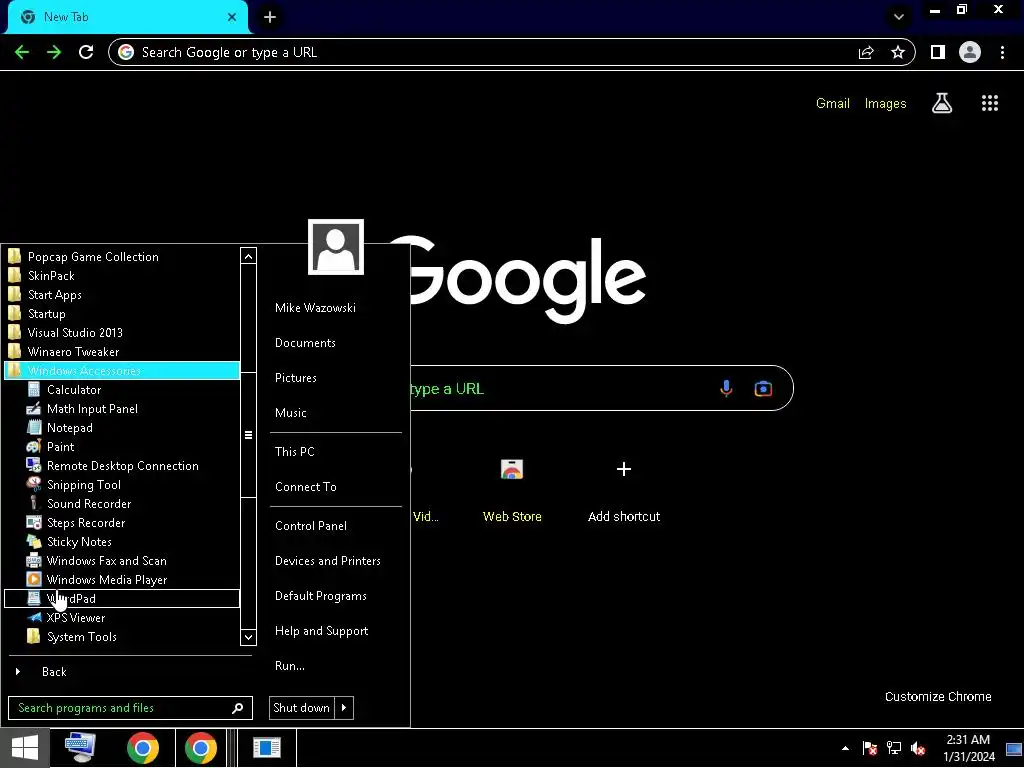Image resolution: width=1024 pixels, height=768 pixels.
Task: Open Devices and Printers
Action: coord(327,561)
